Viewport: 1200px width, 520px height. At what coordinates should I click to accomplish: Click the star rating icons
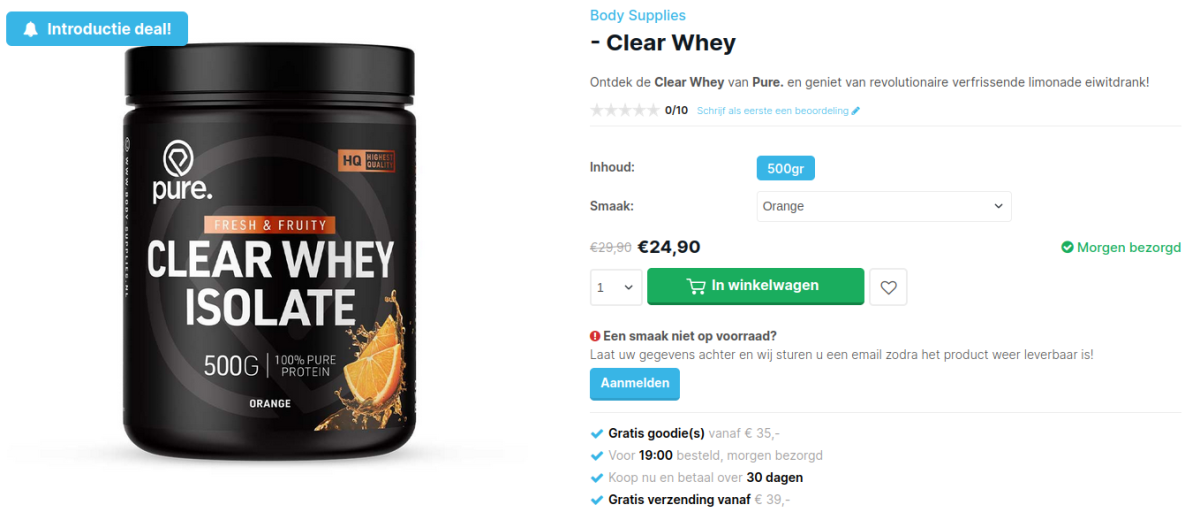625,110
